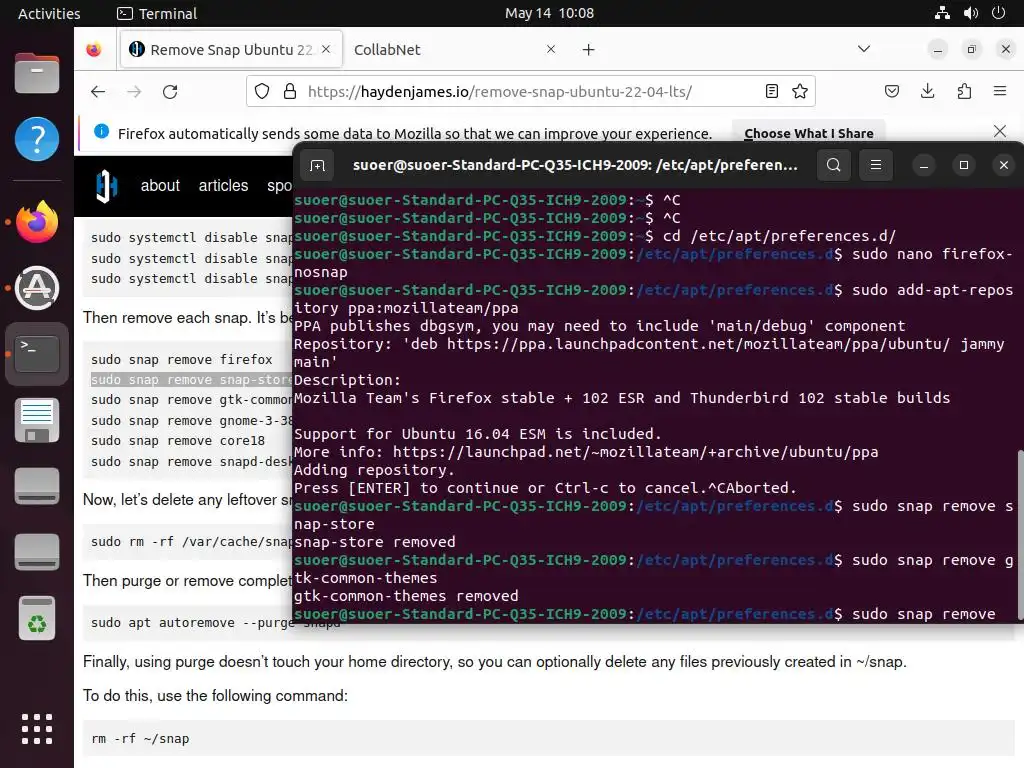The height and width of the screenshot is (768, 1024).
Task: Click the power icon in top bar
Action: pyautogui.click(x=999, y=13)
